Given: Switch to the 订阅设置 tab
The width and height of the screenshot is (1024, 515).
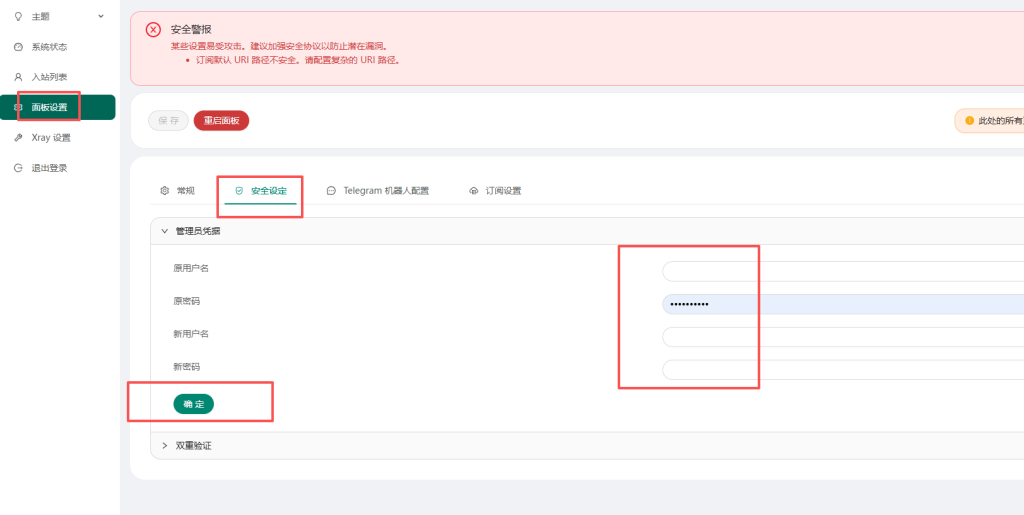Looking at the screenshot, I should tap(496, 191).
